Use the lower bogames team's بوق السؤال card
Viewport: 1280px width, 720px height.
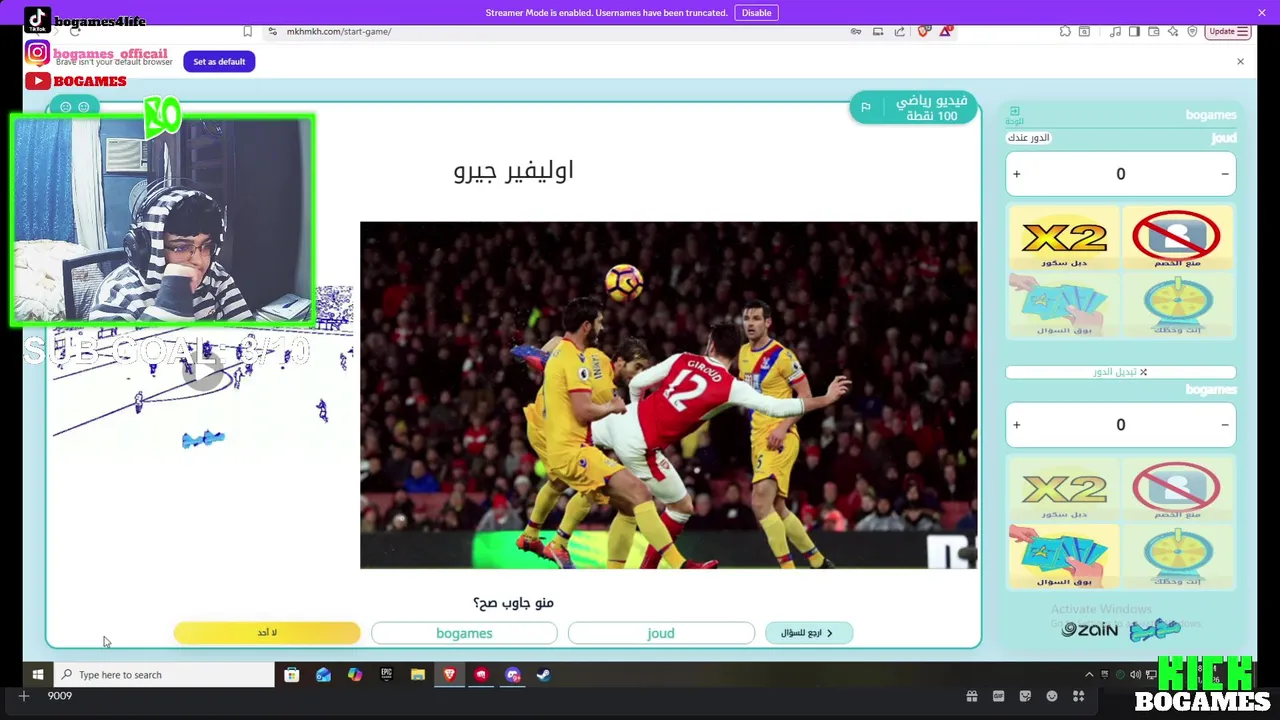(1064, 556)
